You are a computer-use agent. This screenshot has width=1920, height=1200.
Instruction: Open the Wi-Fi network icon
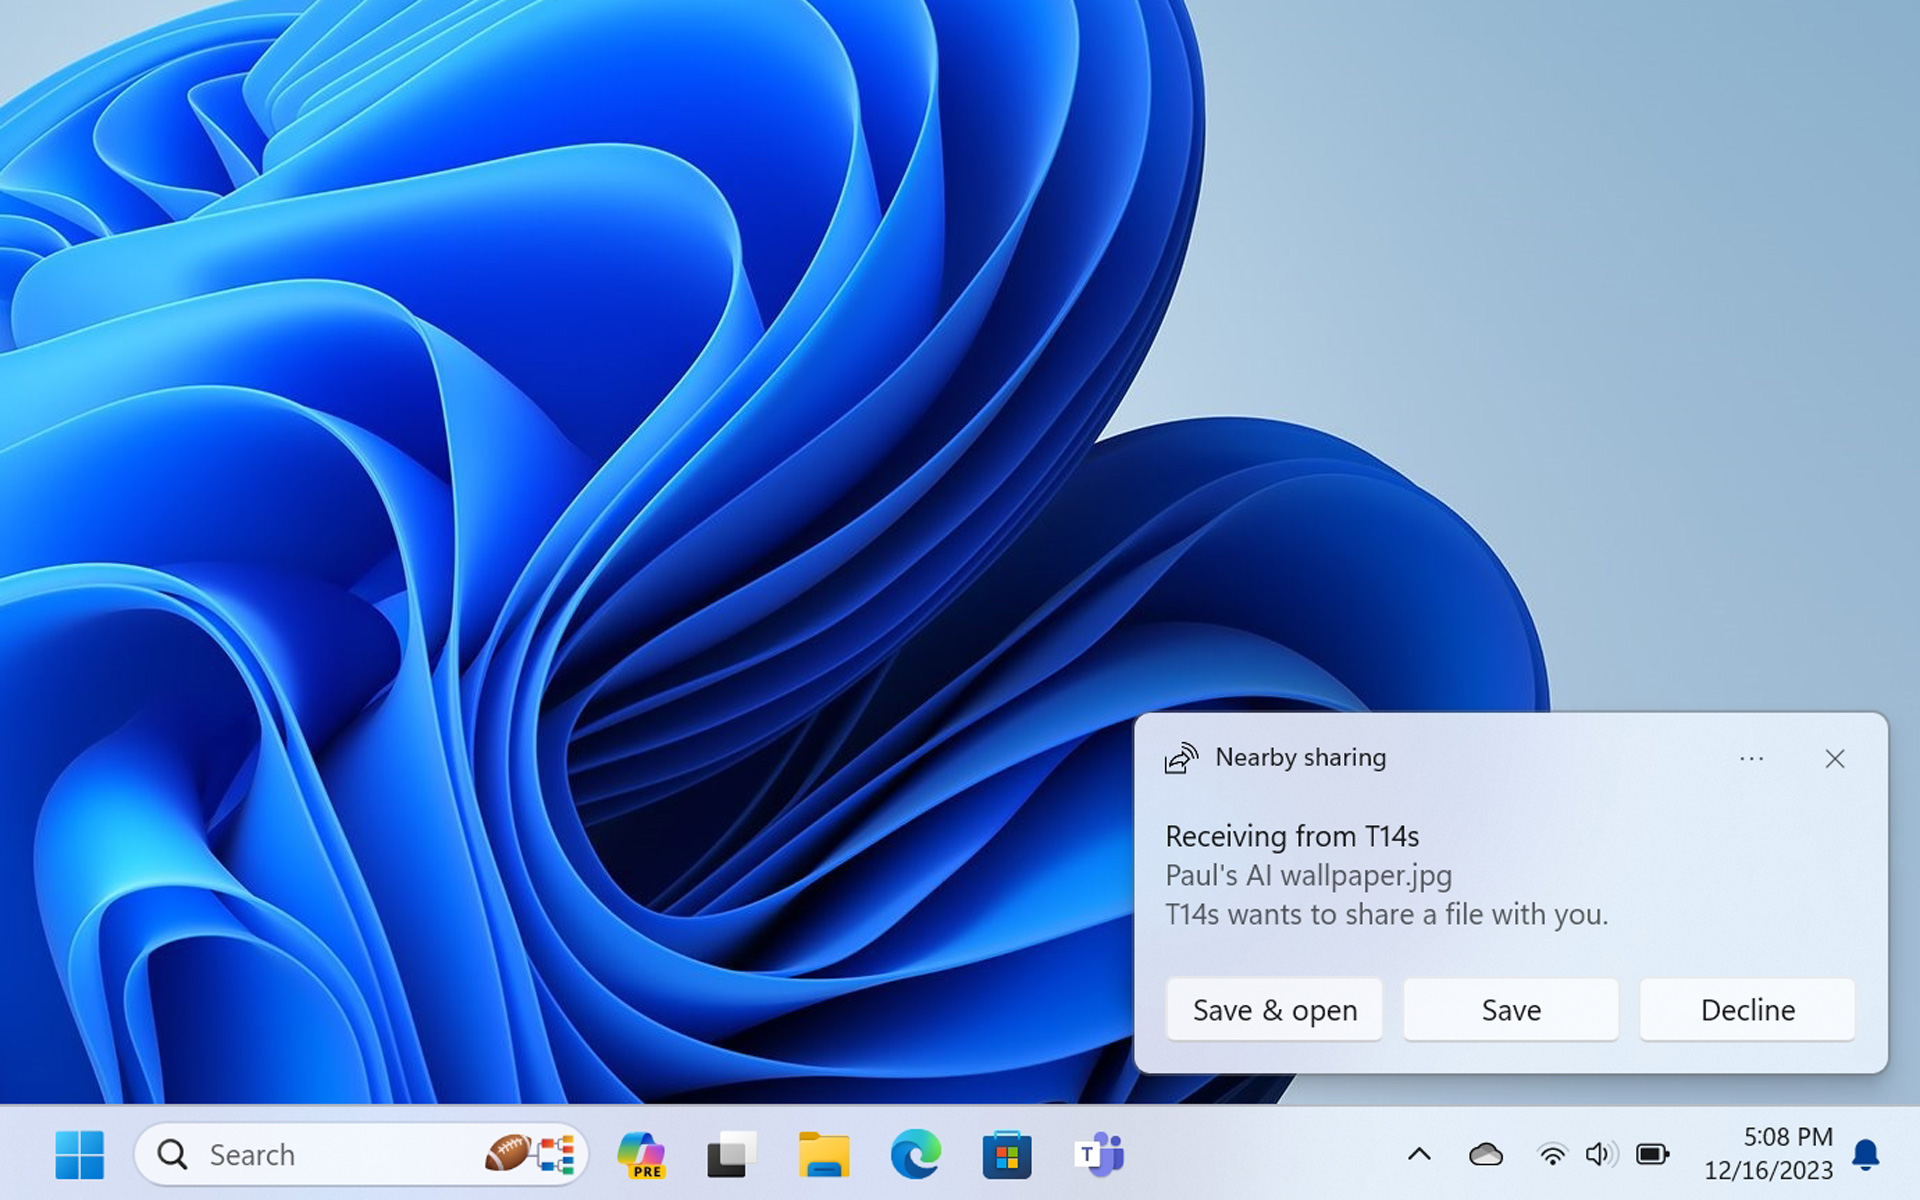click(1552, 1155)
